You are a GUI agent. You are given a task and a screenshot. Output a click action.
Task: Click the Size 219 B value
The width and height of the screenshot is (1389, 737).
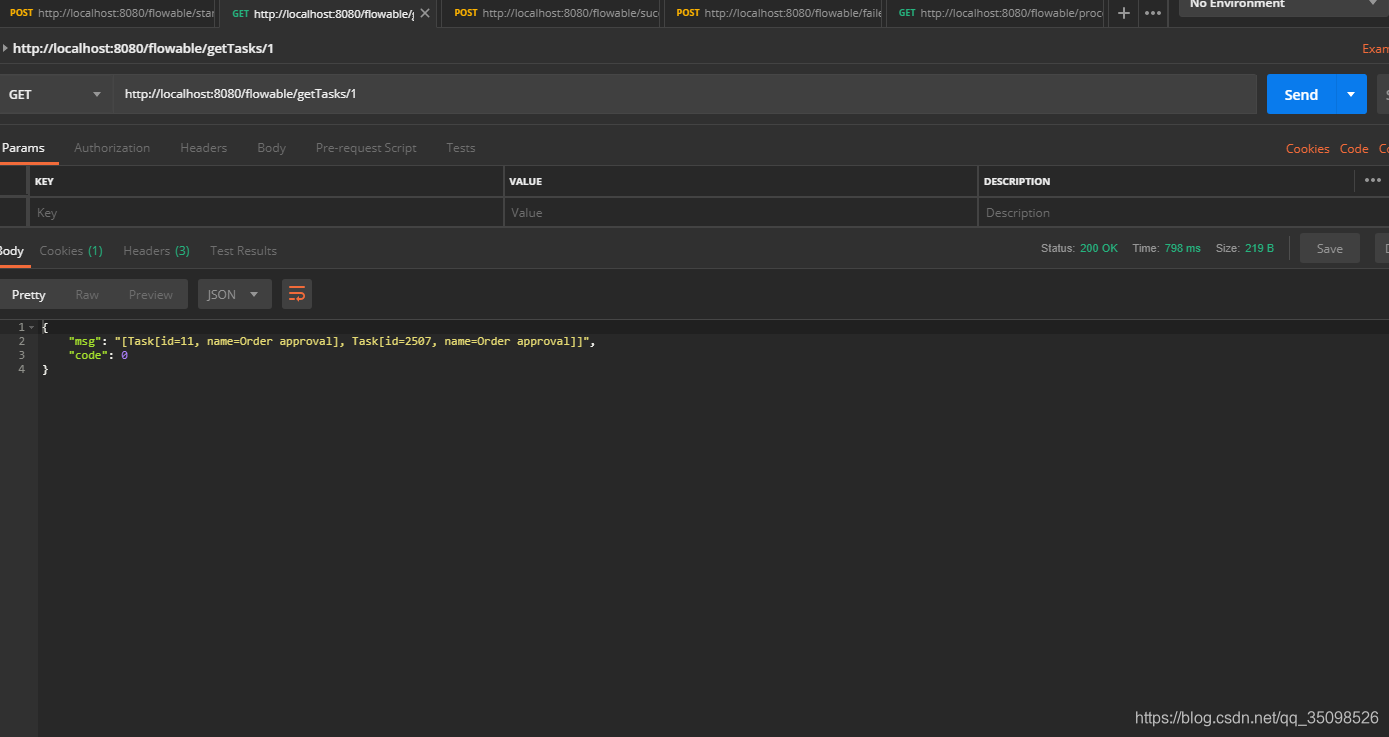coord(1258,248)
